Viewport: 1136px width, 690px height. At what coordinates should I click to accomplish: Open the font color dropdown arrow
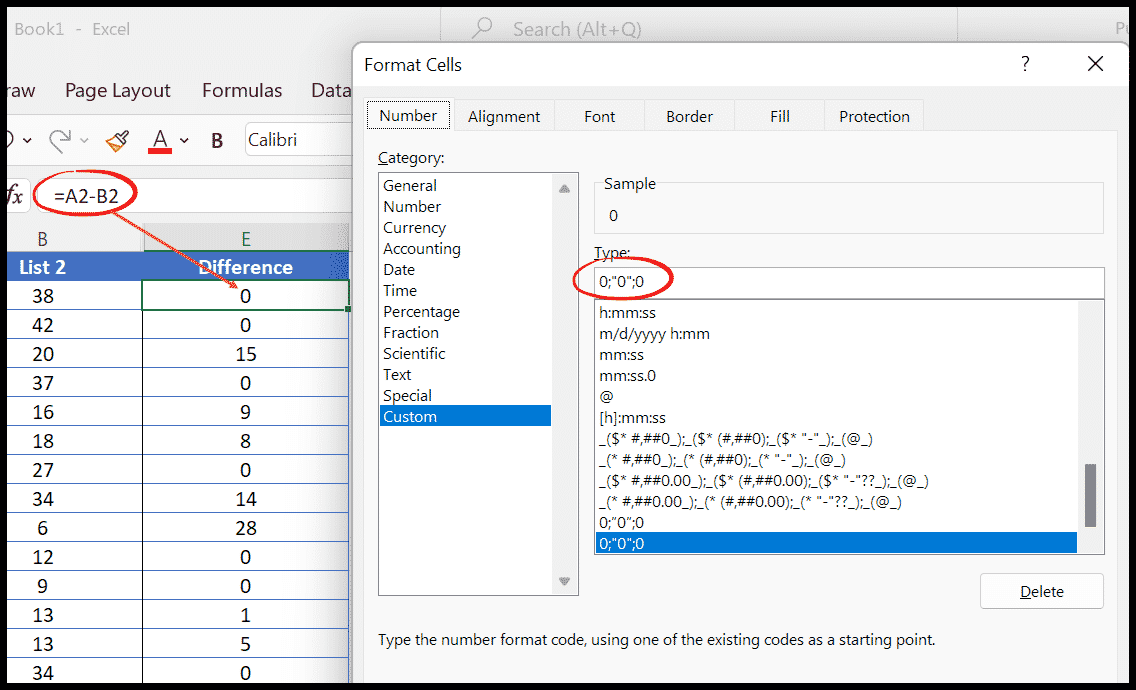pos(185,141)
